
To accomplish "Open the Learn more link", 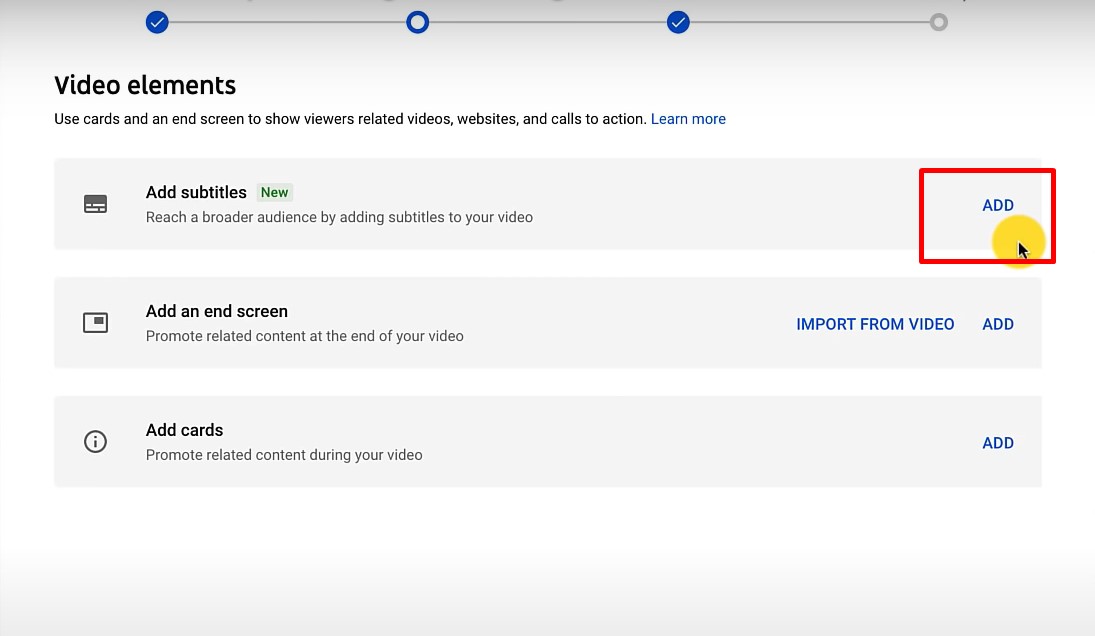I will click(x=688, y=119).
